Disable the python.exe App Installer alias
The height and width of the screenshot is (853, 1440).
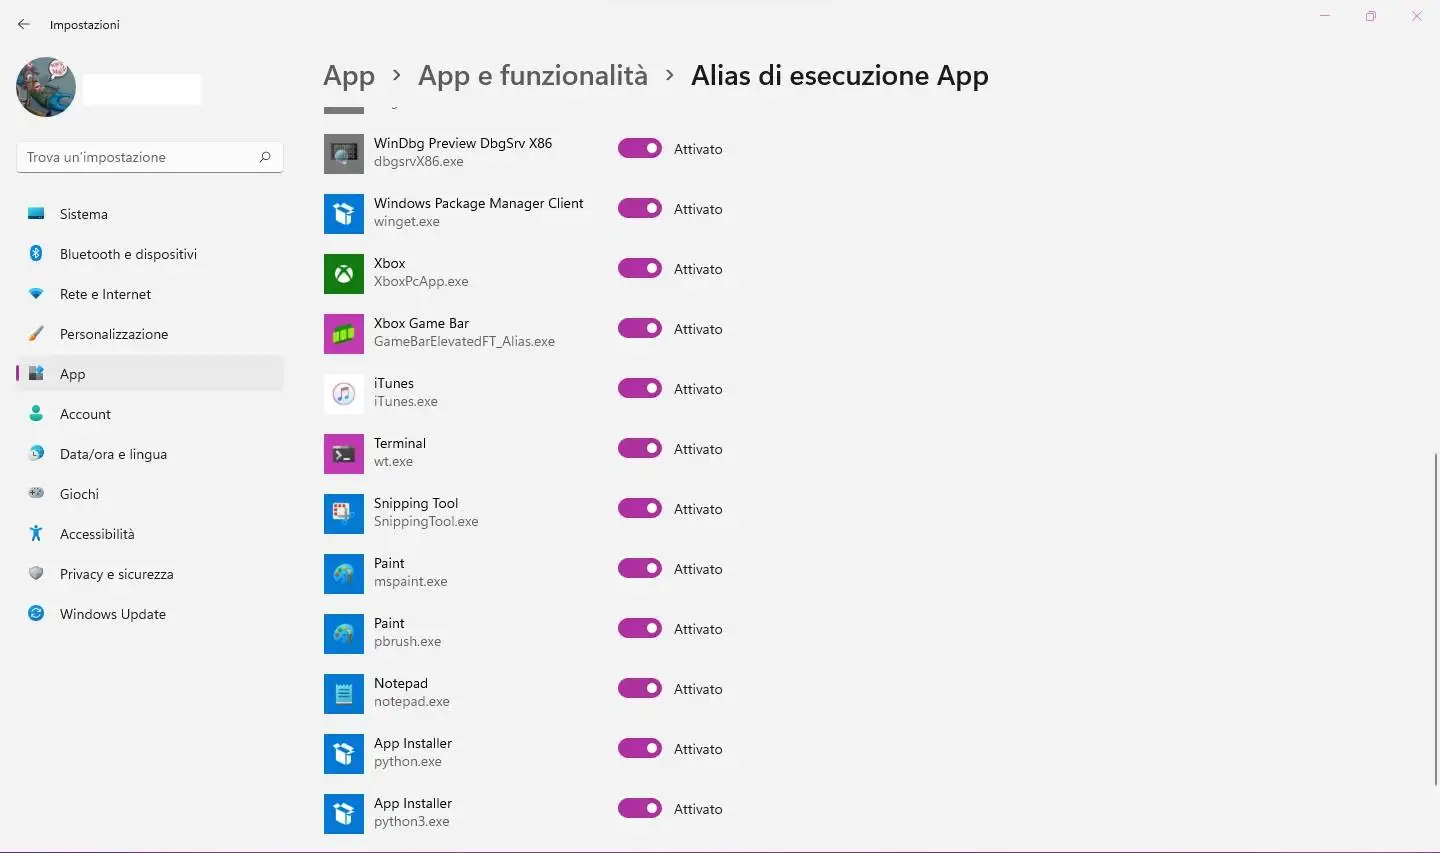tap(640, 748)
